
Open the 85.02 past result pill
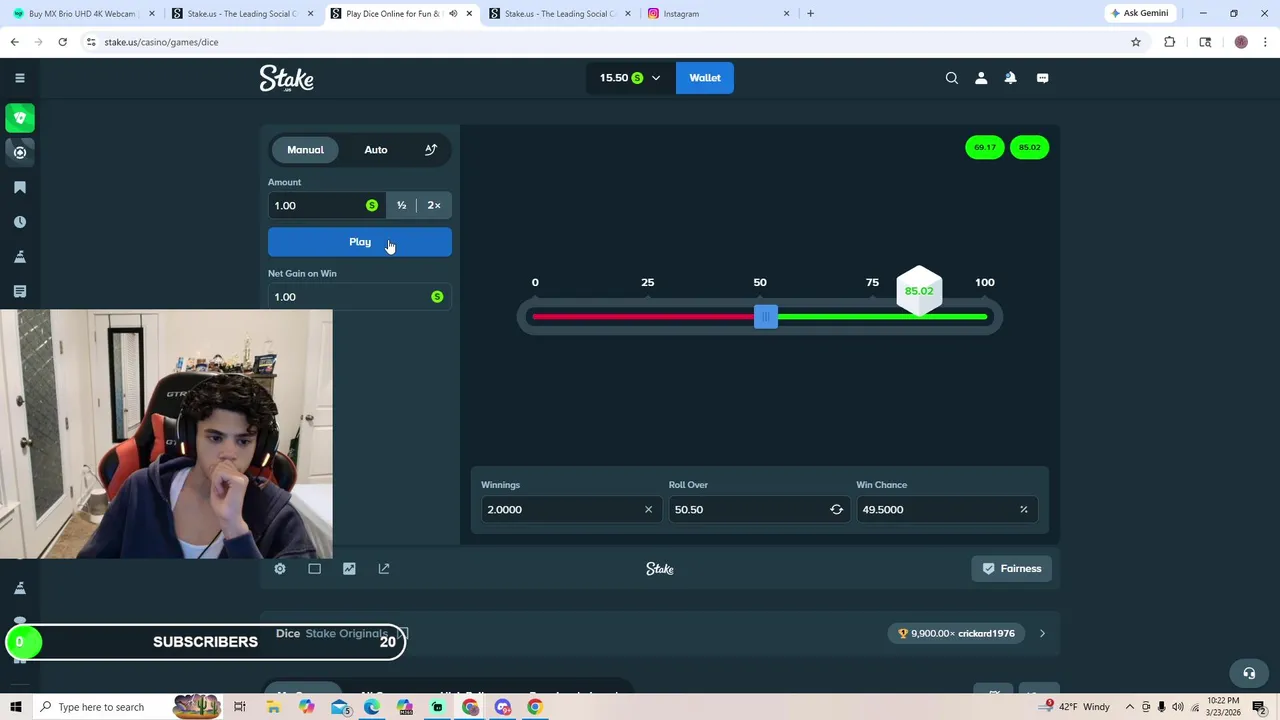click(1029, 147)
